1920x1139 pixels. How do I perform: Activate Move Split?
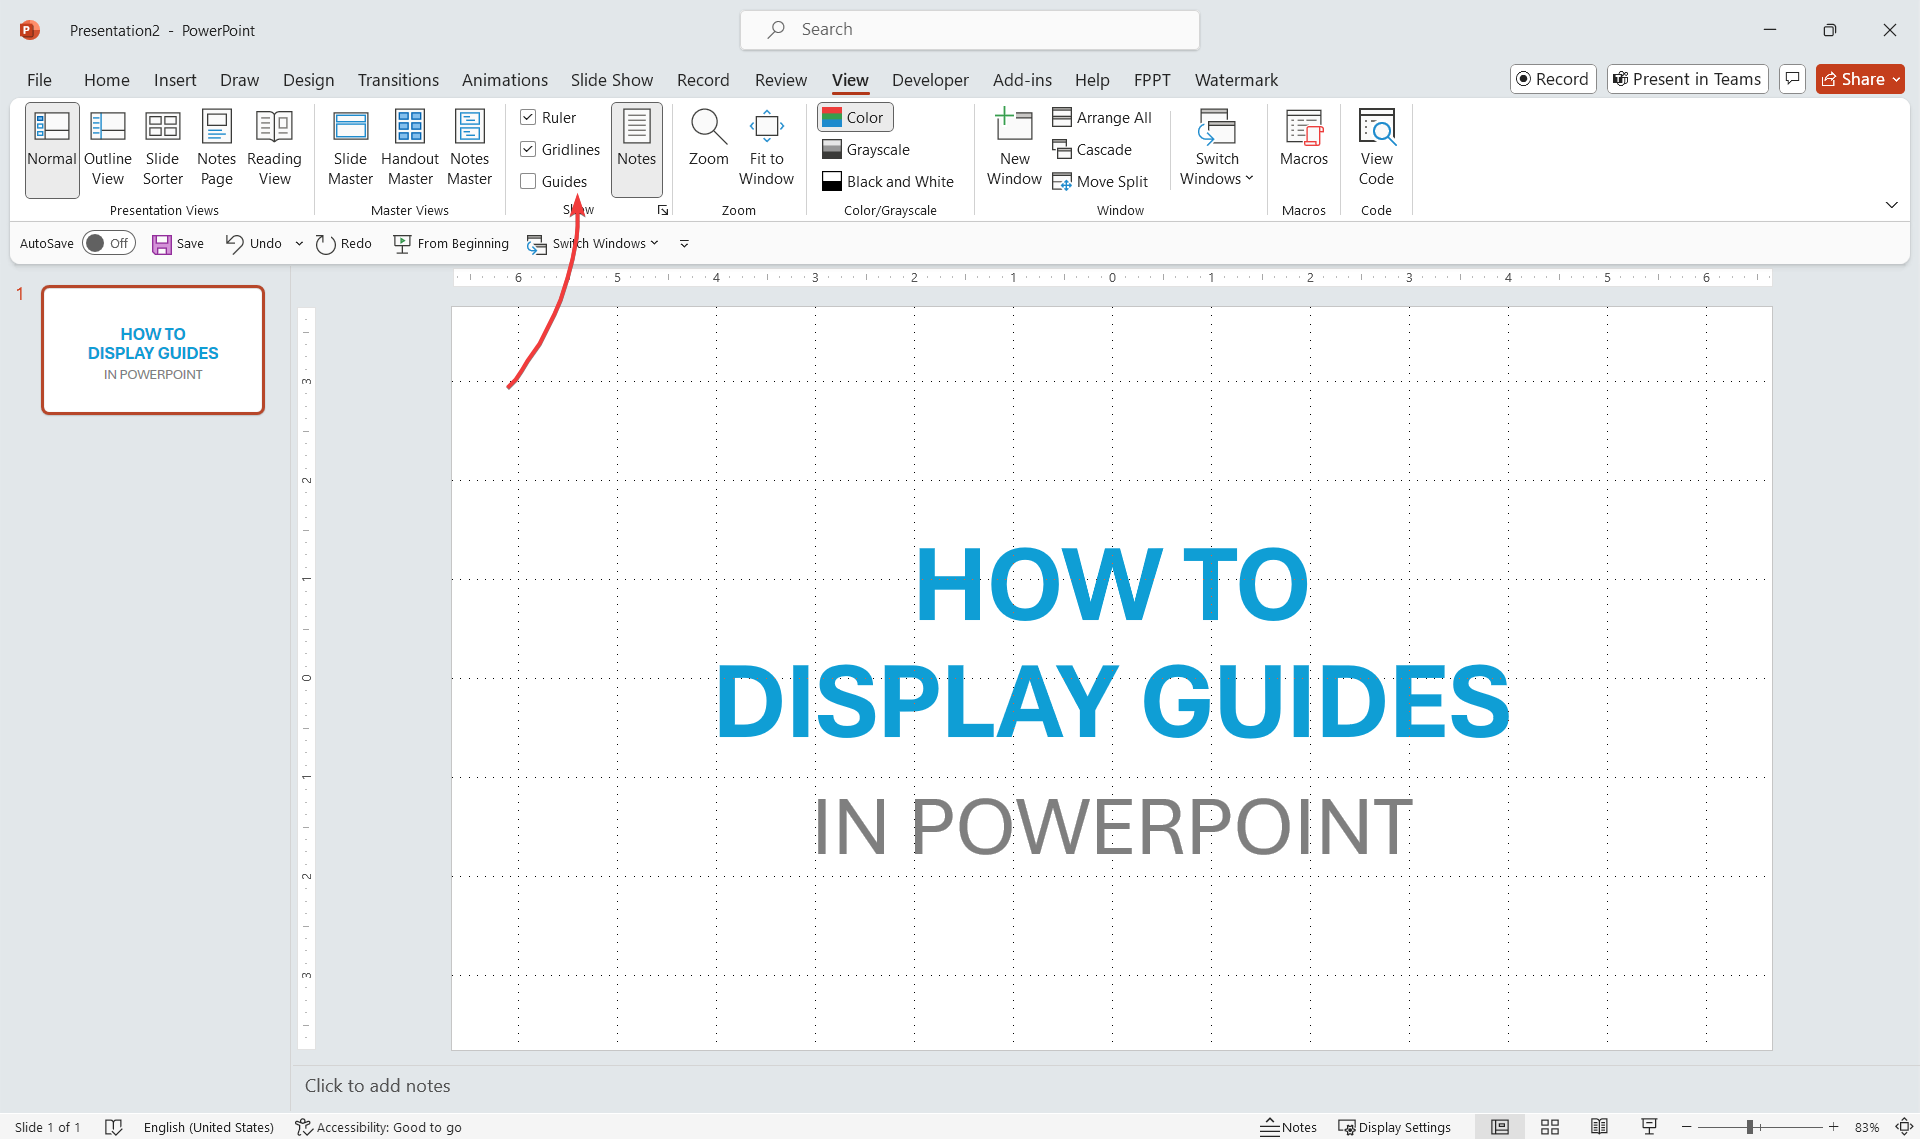[x=1100, y=181]
